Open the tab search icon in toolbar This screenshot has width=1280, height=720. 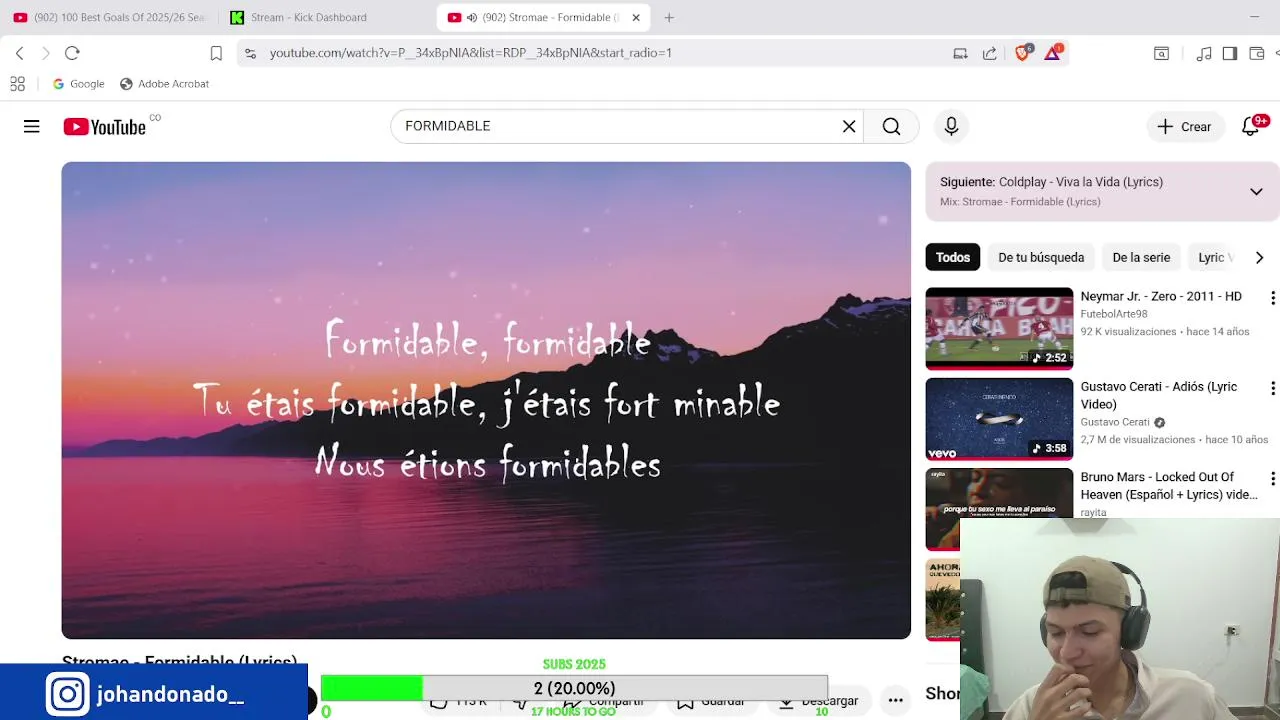(x=1161, y=53)
